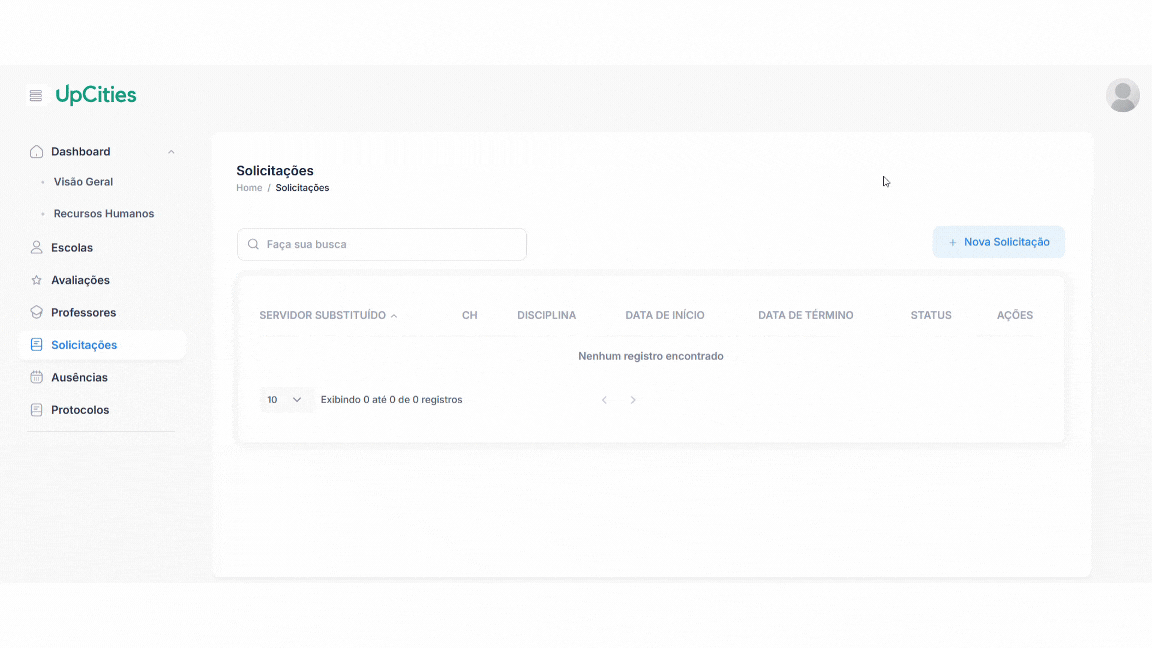The image size is (1152, 648).
Task: Click the magnifier icon in search box
Action: click(x=253, y=244)
